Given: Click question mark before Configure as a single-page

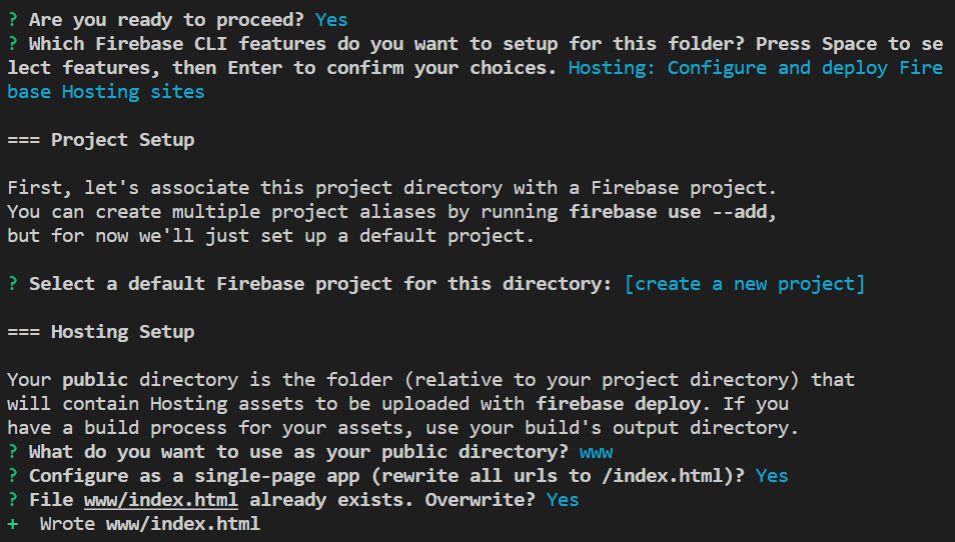Looking at the screenshot, I should point(13,476).
